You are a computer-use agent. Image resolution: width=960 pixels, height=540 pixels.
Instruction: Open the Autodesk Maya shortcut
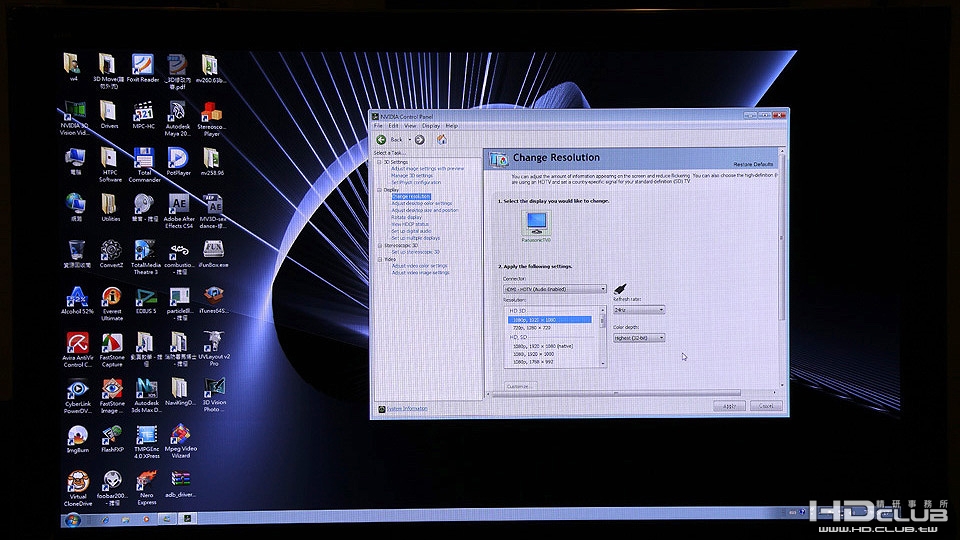coord(178,119)
